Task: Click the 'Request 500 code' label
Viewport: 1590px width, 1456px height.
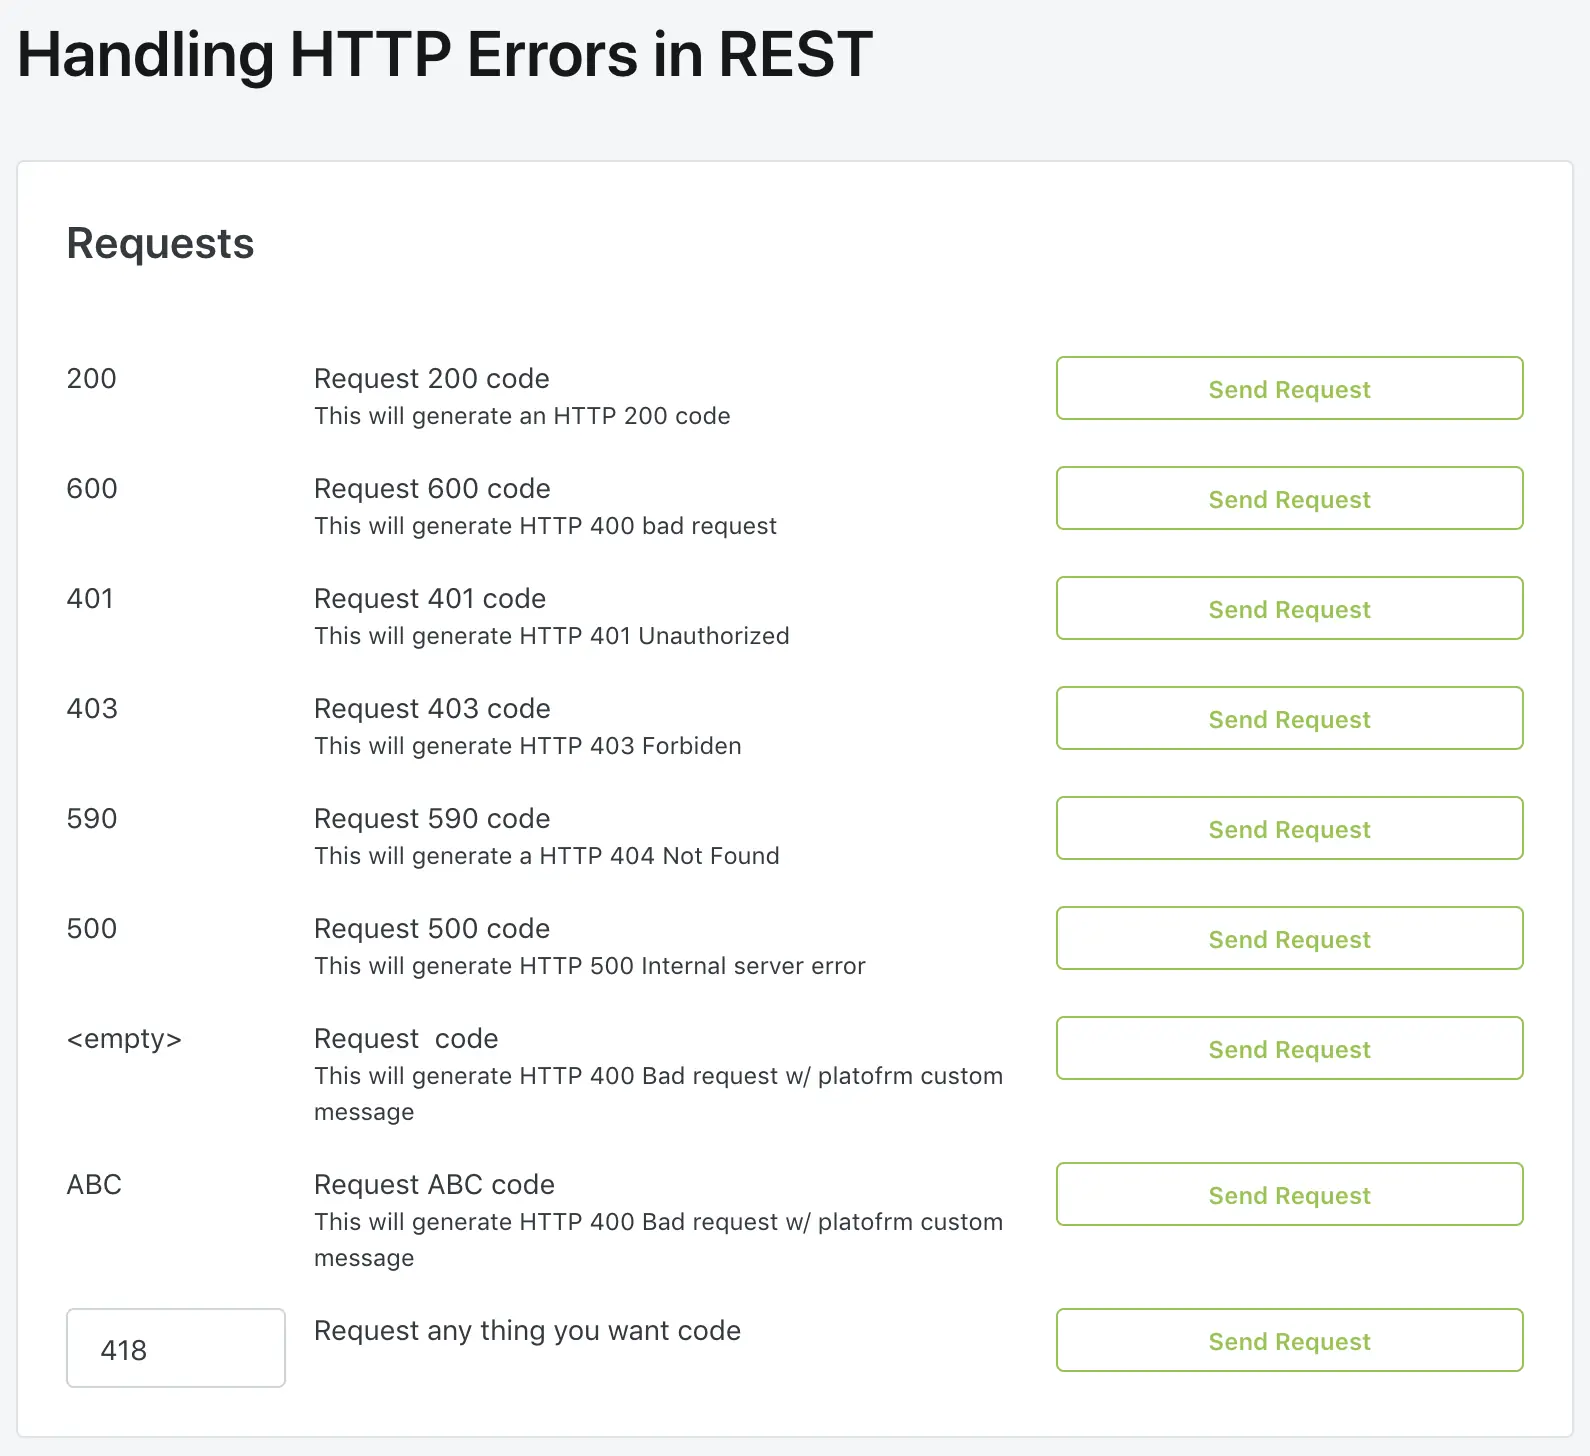Action: (432, 929)
